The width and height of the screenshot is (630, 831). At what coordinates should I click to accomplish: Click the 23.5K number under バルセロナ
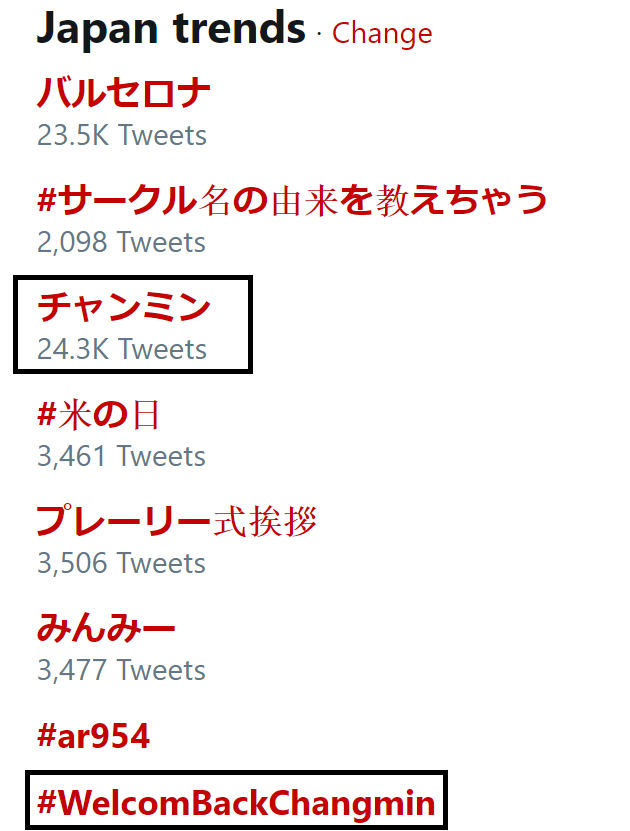click(73, 135)
